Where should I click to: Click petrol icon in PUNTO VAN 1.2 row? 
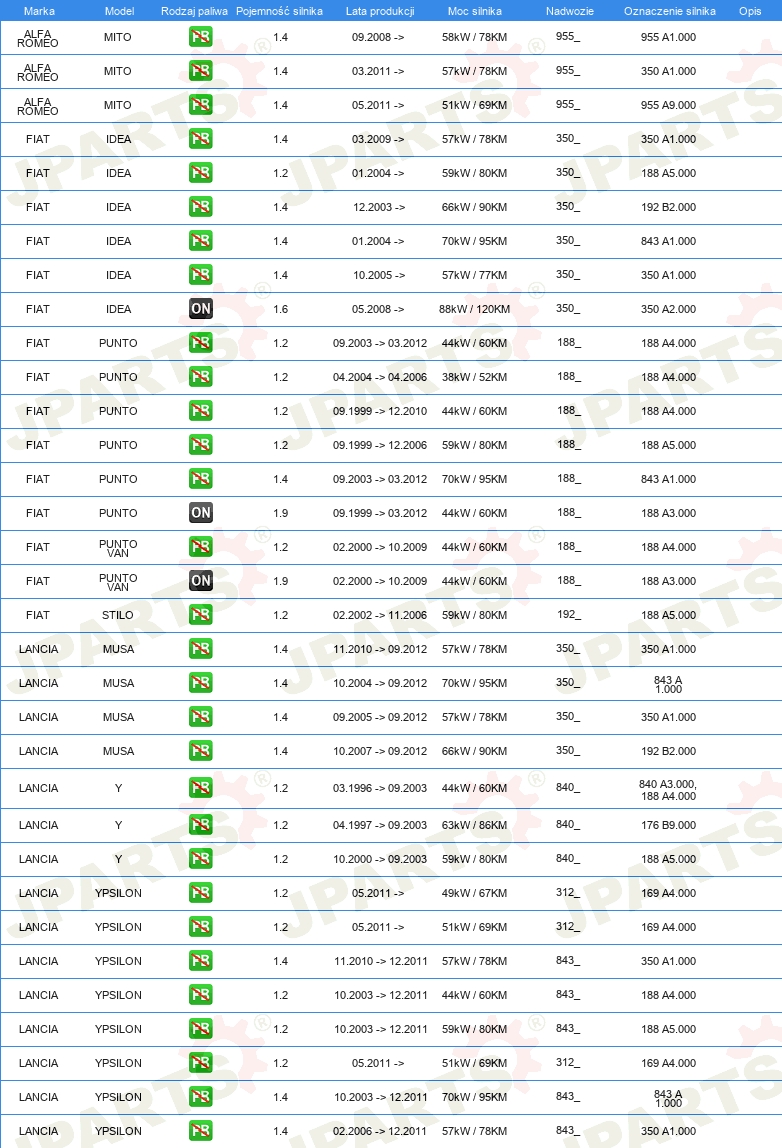pyautogui.click(x=201, y=547)
